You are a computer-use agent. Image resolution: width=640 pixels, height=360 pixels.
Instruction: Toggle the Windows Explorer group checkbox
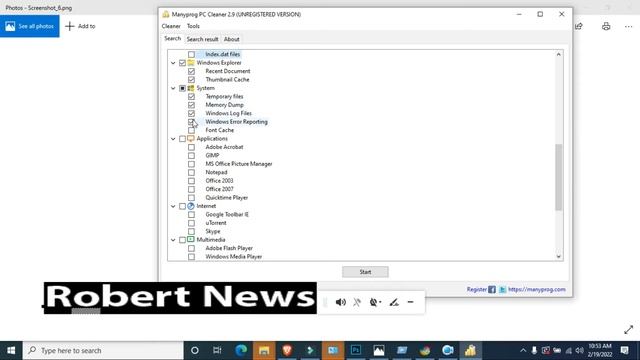pos(182,63)
